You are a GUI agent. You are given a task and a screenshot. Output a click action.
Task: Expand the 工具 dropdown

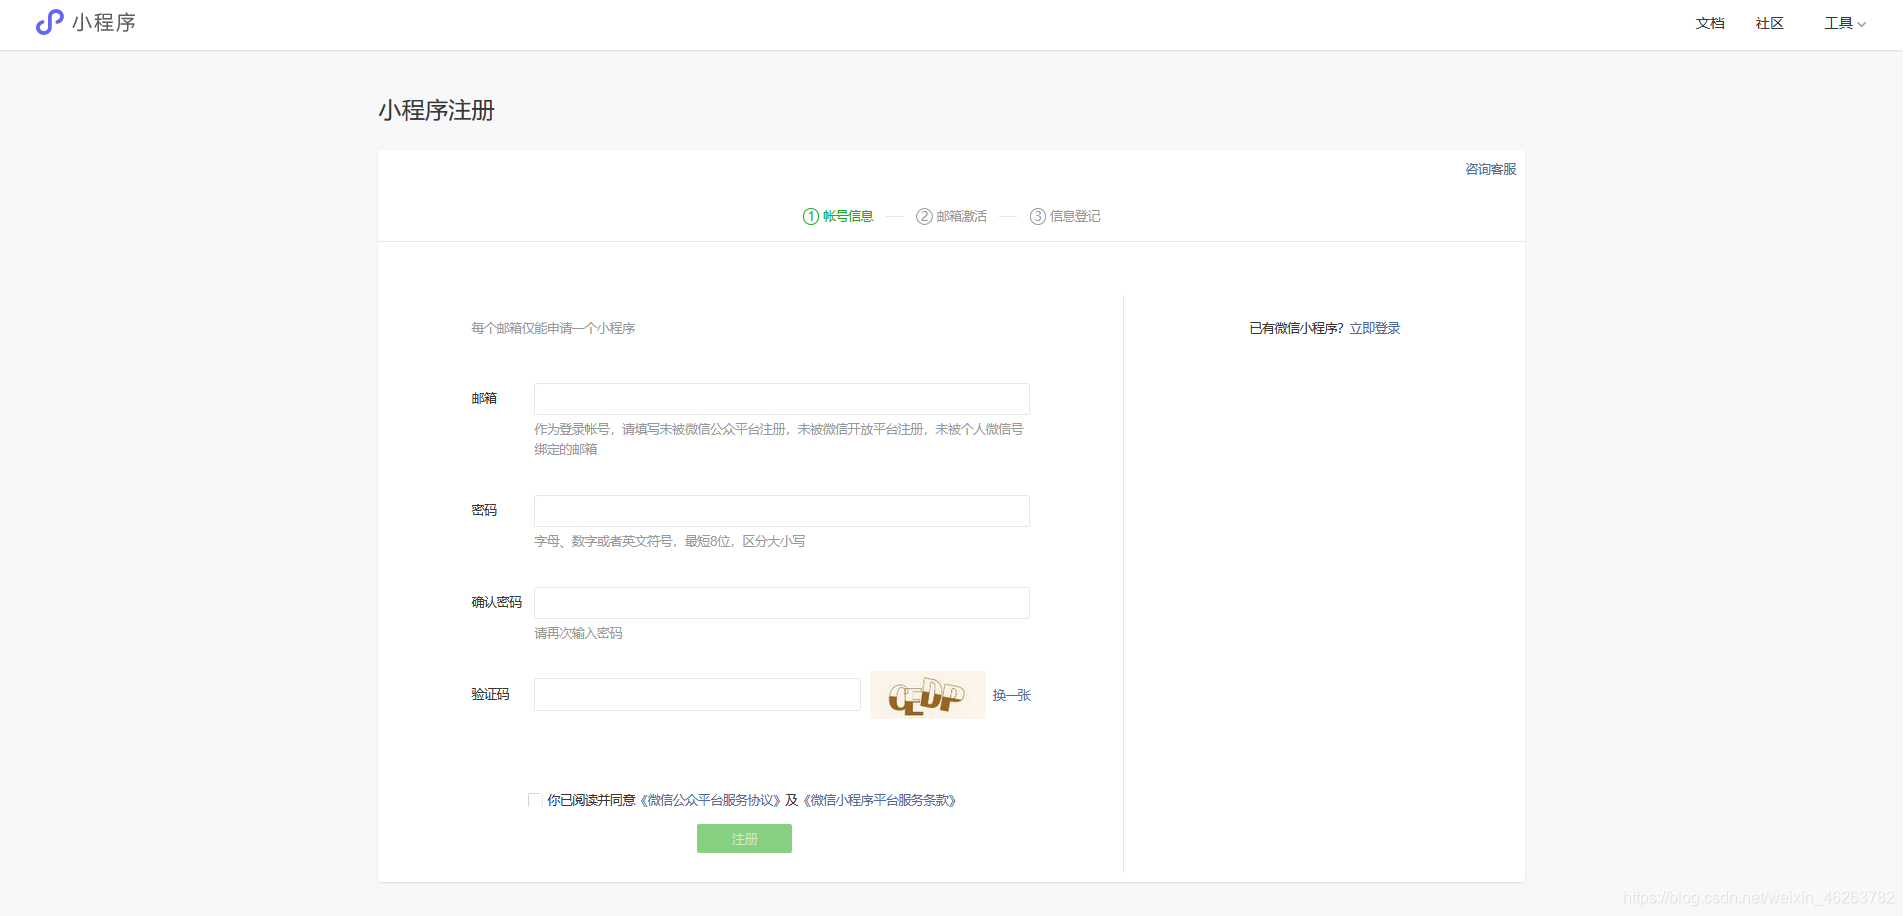coord(1845,23)
